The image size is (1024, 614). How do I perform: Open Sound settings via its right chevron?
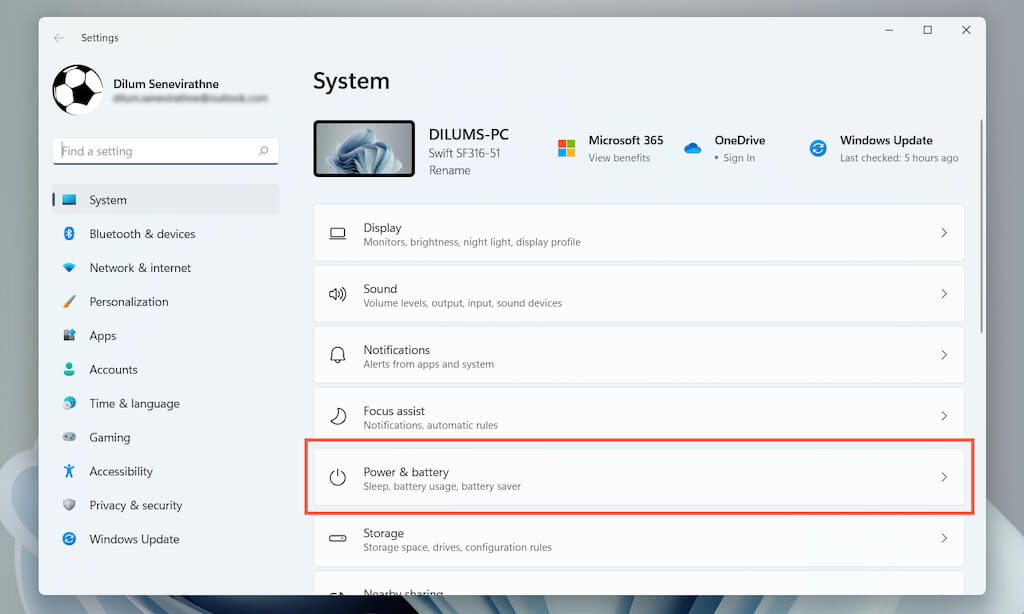click(944, 294)
